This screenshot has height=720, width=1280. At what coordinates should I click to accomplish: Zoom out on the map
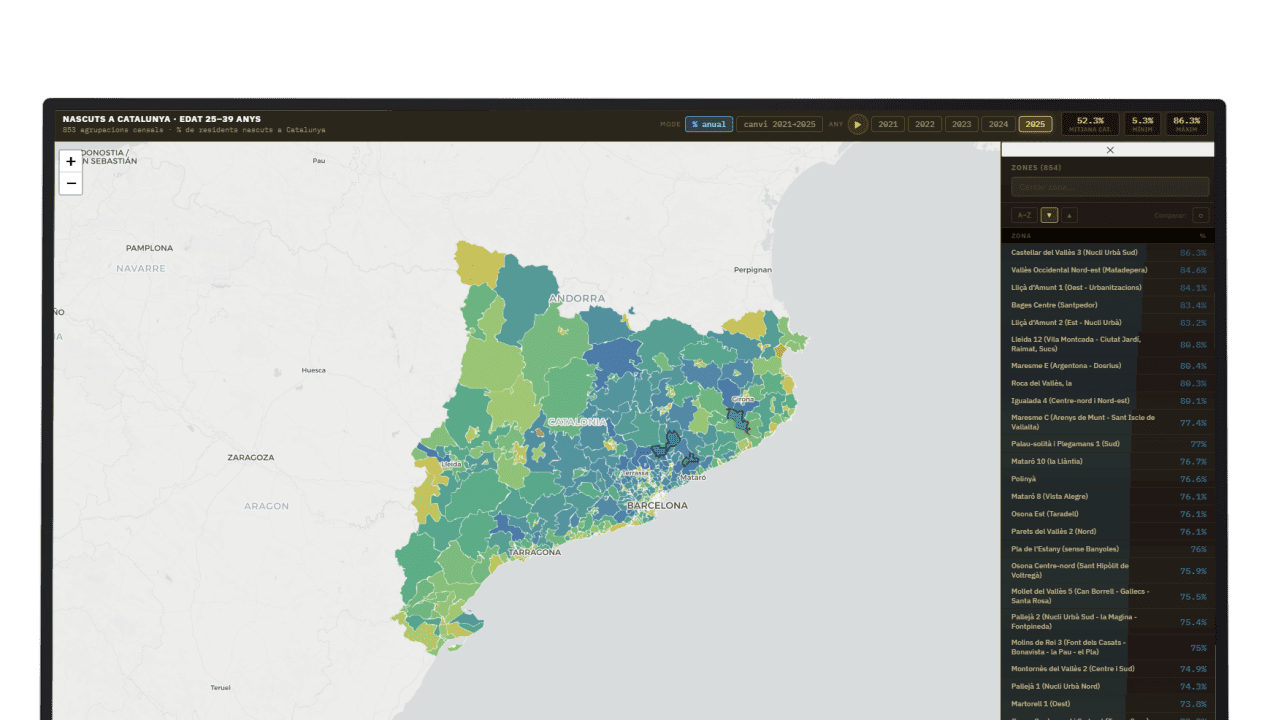(x=70, y=183)
